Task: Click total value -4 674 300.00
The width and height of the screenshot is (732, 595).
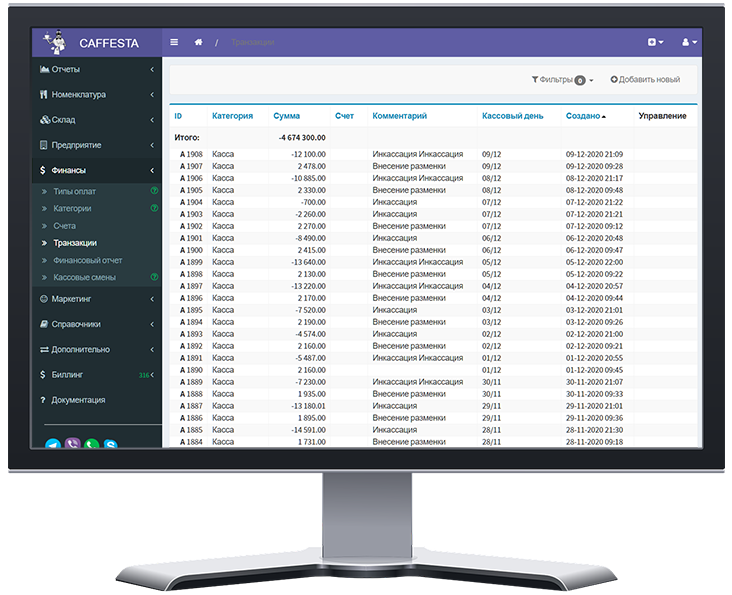Action: (x=302, y=138)
